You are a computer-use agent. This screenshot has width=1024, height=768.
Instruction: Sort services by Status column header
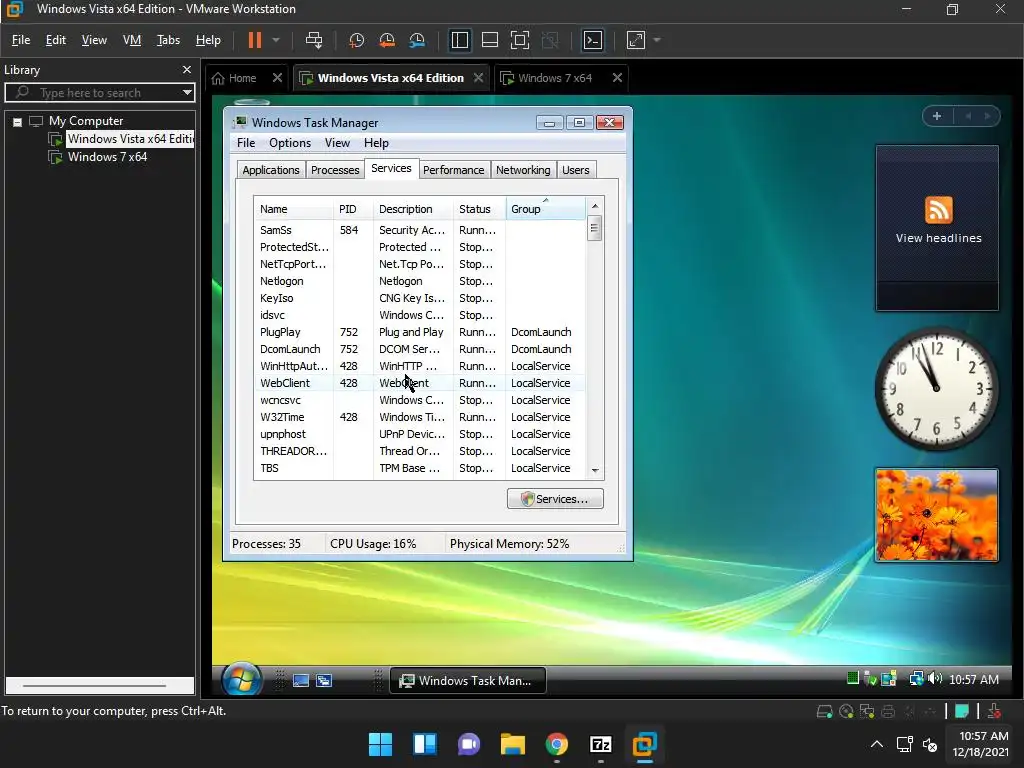tap(479, 210)
